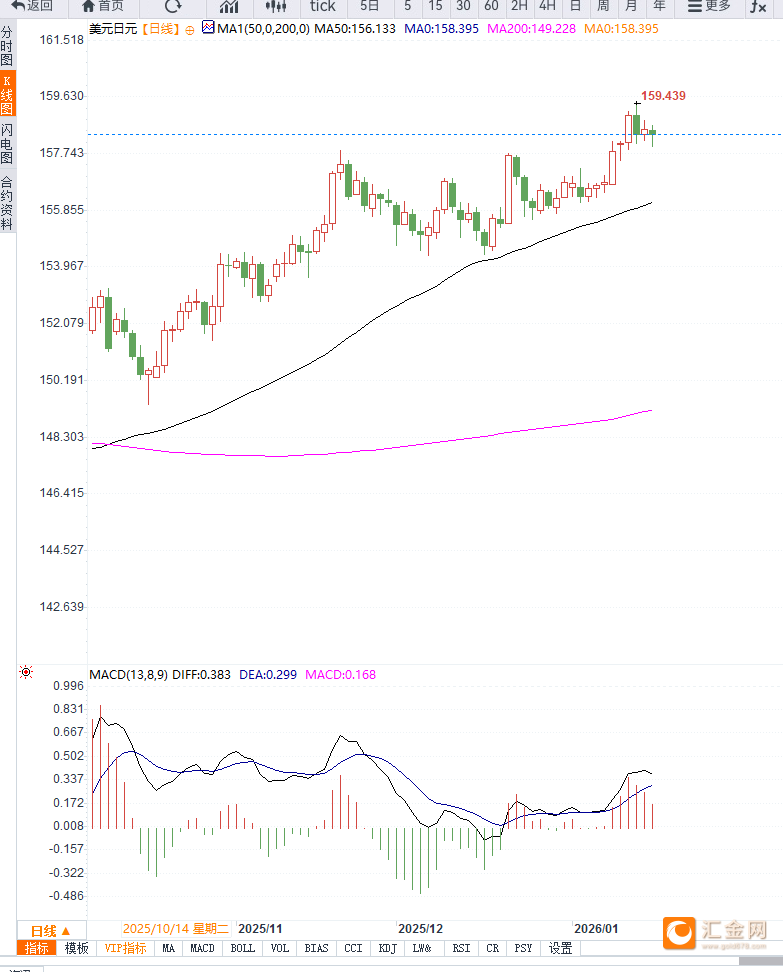783x972 pixels.
Task: Click the MA1 indicator icon beside title
Action: (208, 28)
